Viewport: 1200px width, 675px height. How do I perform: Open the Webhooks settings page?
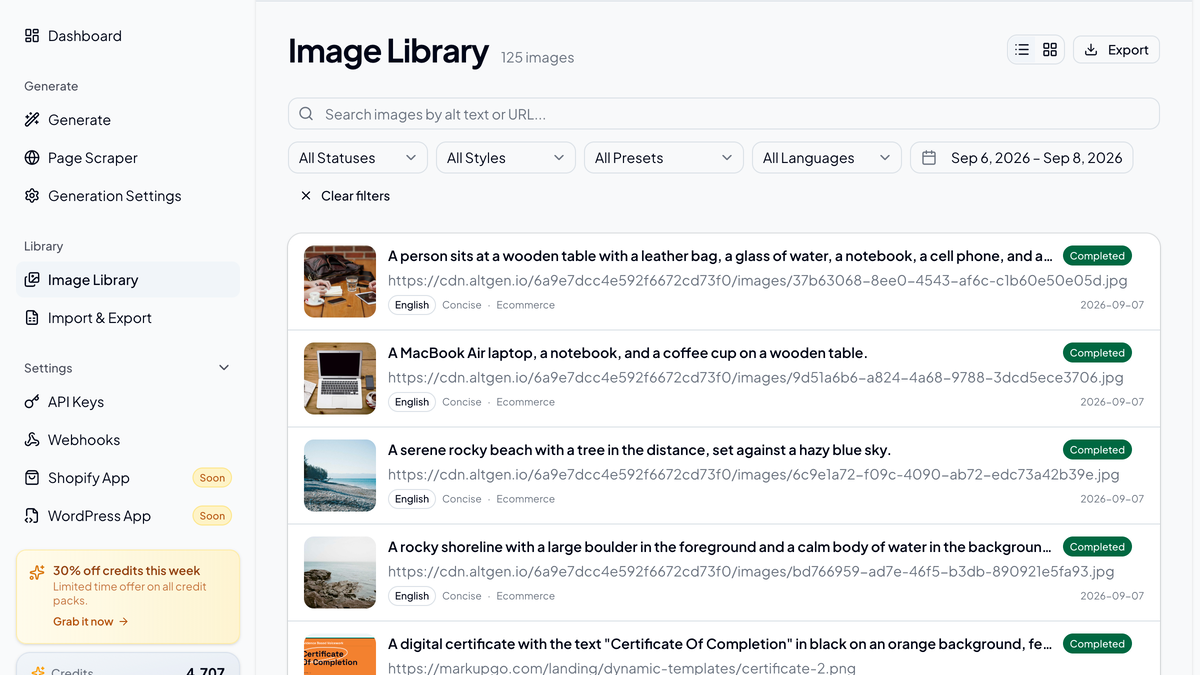[128, 440]
